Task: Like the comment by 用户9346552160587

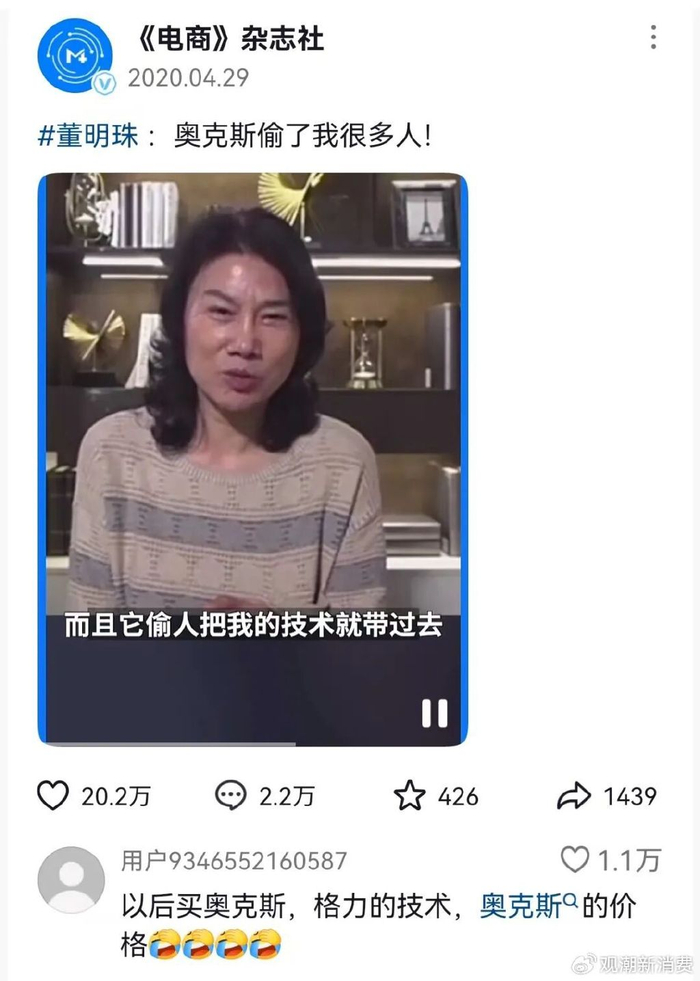Action: (575, 859)
